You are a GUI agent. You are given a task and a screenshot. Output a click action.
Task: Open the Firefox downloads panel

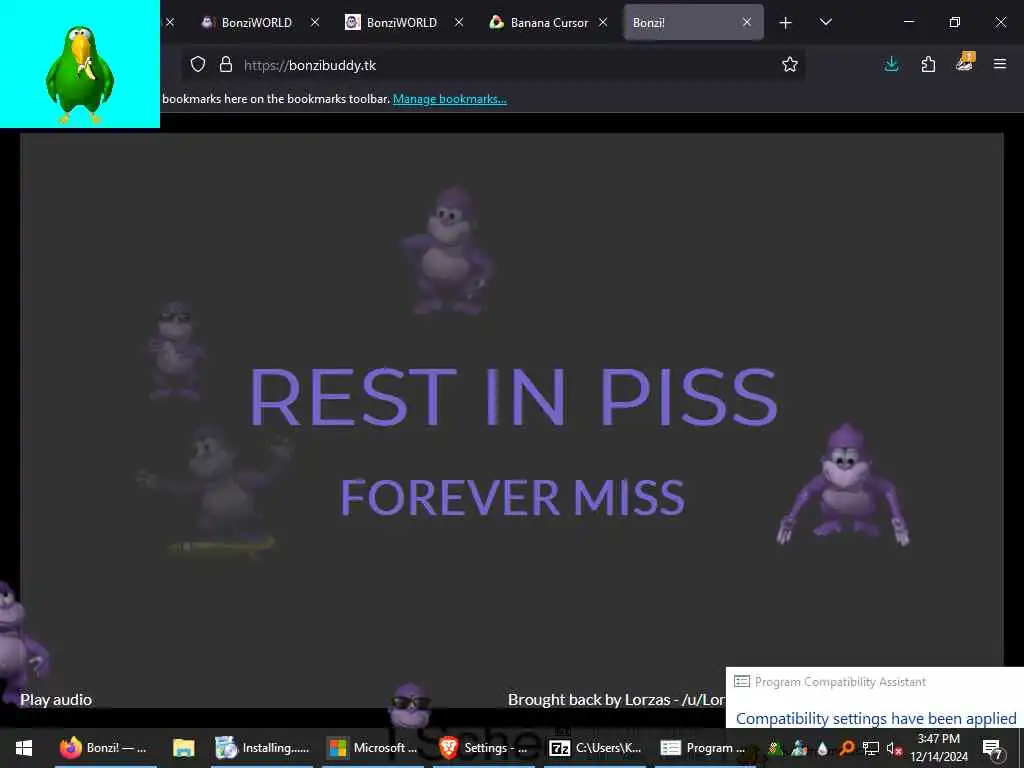tap(891, 64)
